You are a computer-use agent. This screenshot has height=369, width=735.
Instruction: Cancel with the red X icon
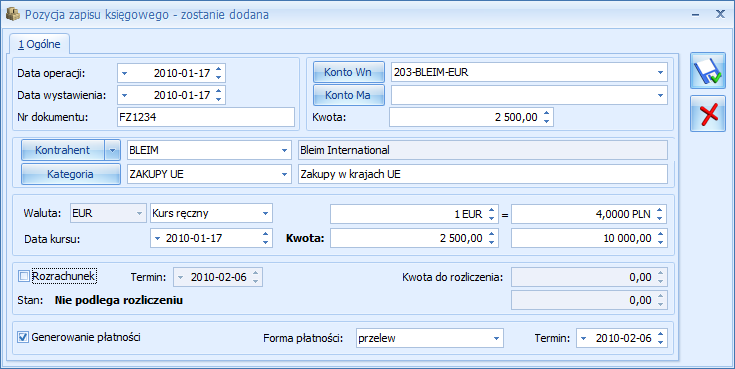click(707, 114)
